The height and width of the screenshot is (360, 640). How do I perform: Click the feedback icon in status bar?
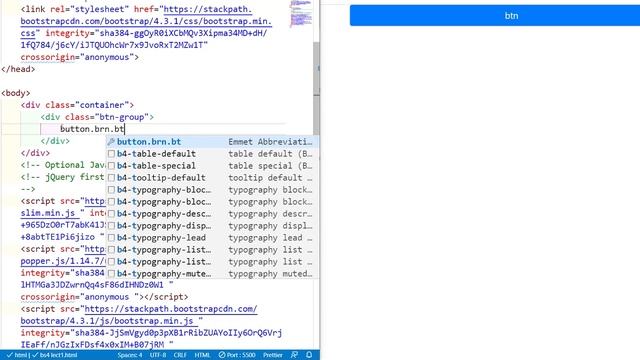pyautogui.click(x=294, y=355)
